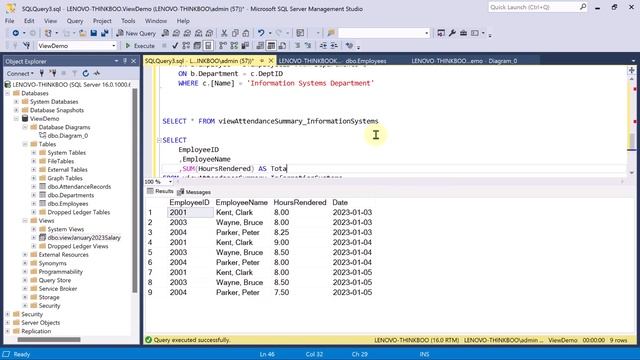Select Results to File mode
This screenshot has width=640, height=360.
click(x=282, y=46)
